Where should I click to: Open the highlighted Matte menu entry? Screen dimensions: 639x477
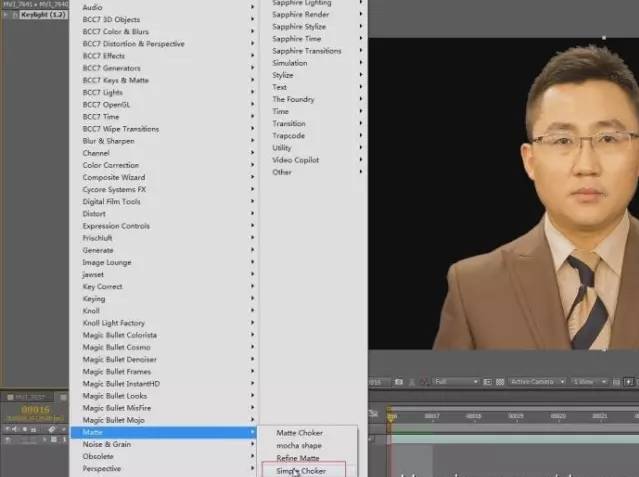coord(163,432)
